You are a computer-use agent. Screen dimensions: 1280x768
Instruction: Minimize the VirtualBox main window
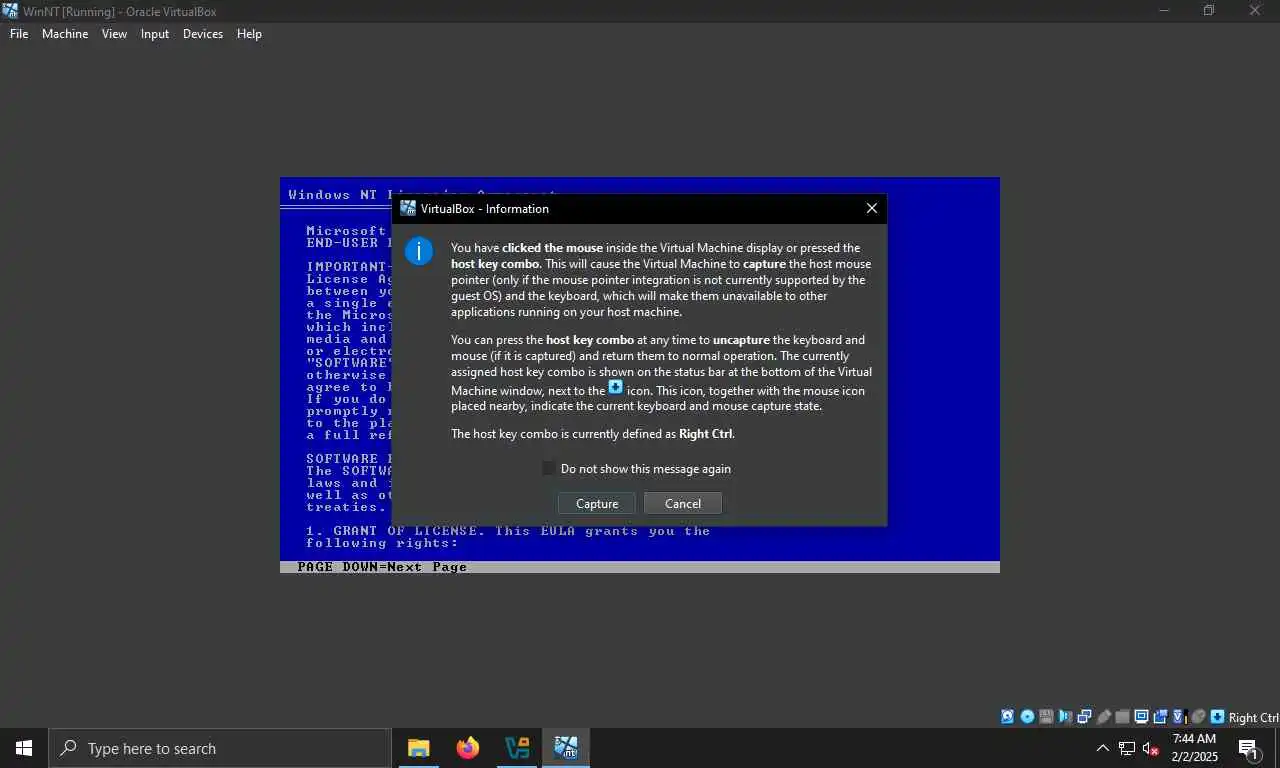[1163, 11]
